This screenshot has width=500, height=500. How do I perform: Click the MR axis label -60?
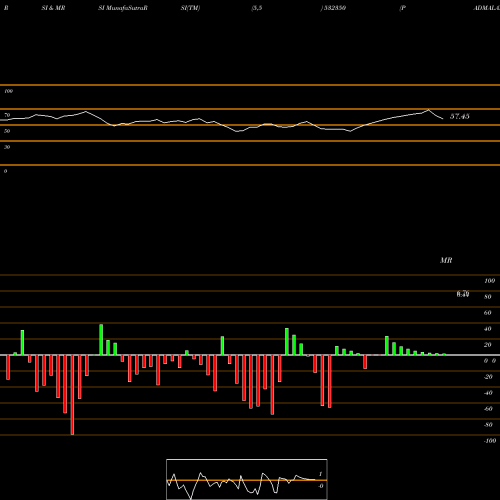(488, 409)
